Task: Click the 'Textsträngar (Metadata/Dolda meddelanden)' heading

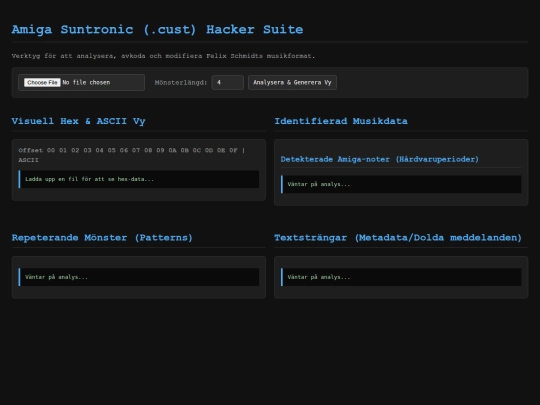Action: pos(398,238)
